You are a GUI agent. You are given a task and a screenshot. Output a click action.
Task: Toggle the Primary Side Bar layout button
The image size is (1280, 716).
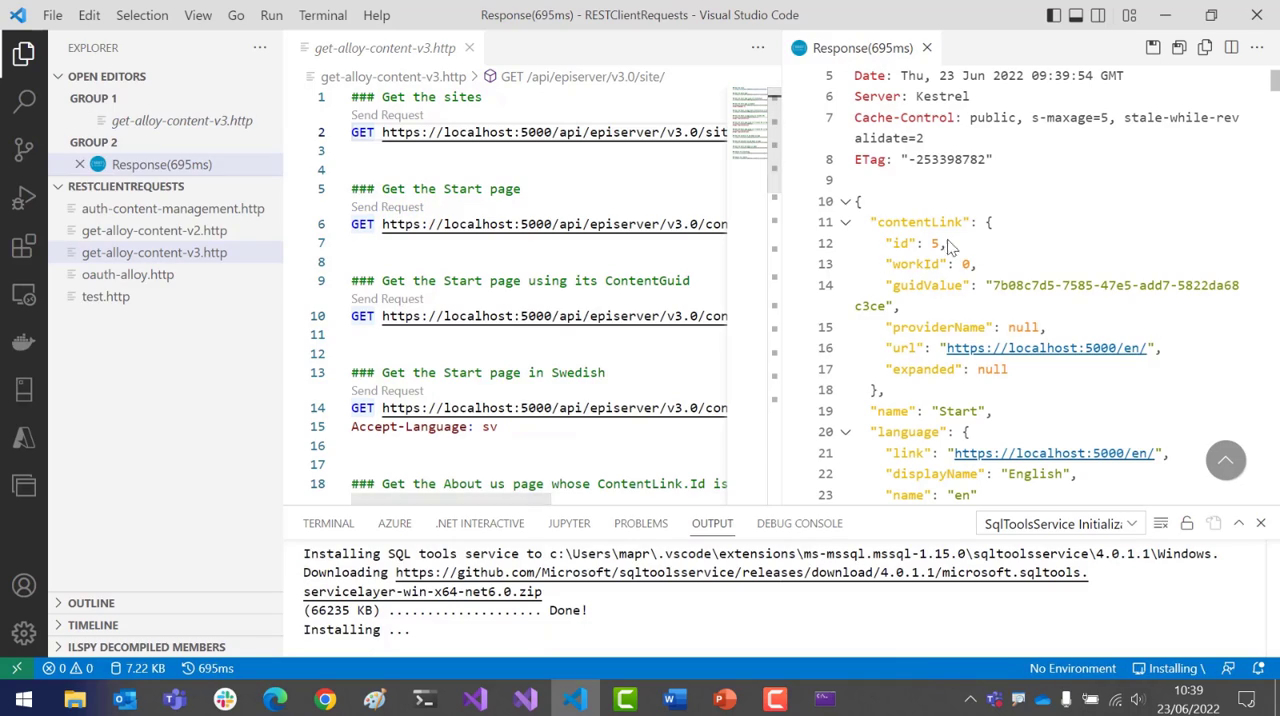[1054, 15]
